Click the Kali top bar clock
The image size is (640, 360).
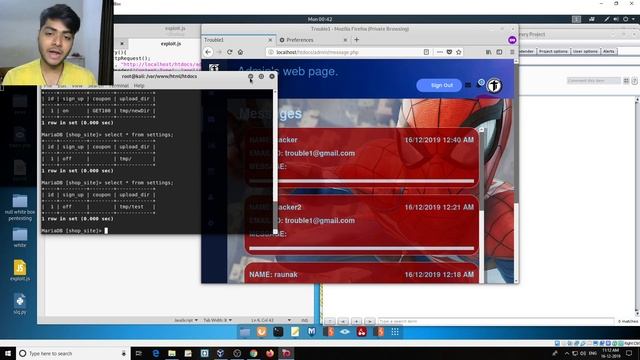coord(320,19)
